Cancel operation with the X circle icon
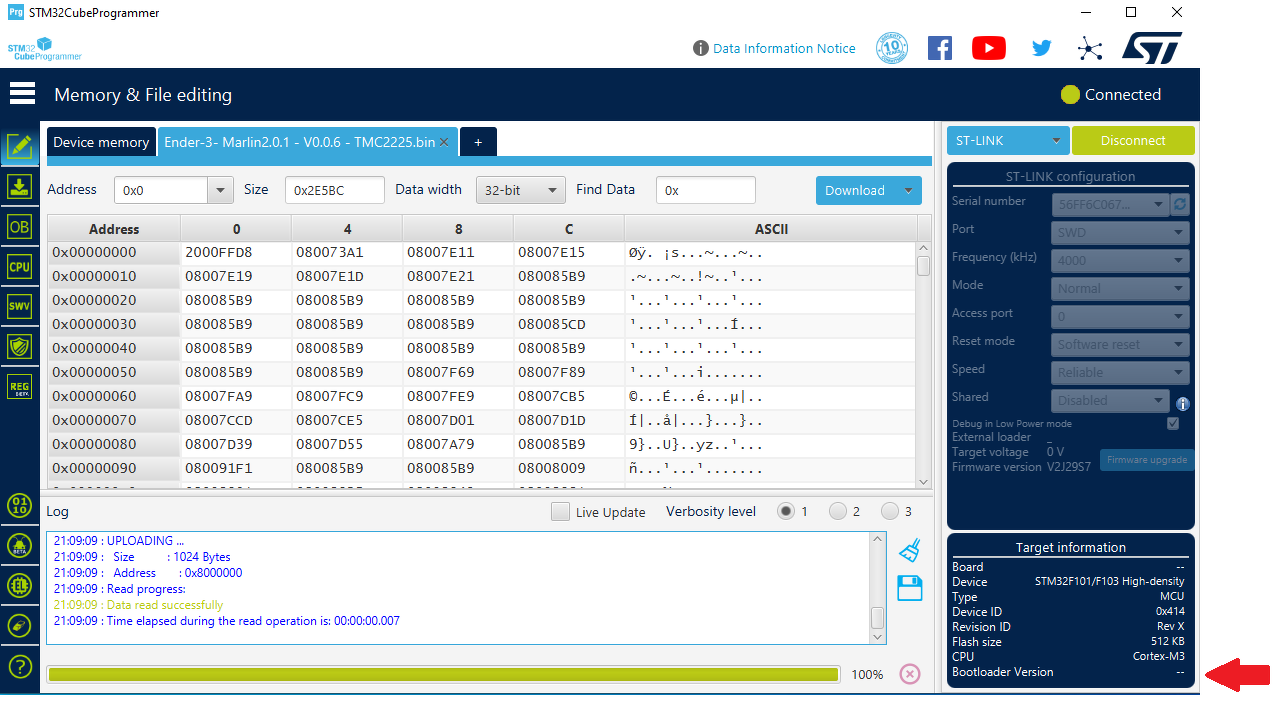1274x707 pixels. click(910, 674)
